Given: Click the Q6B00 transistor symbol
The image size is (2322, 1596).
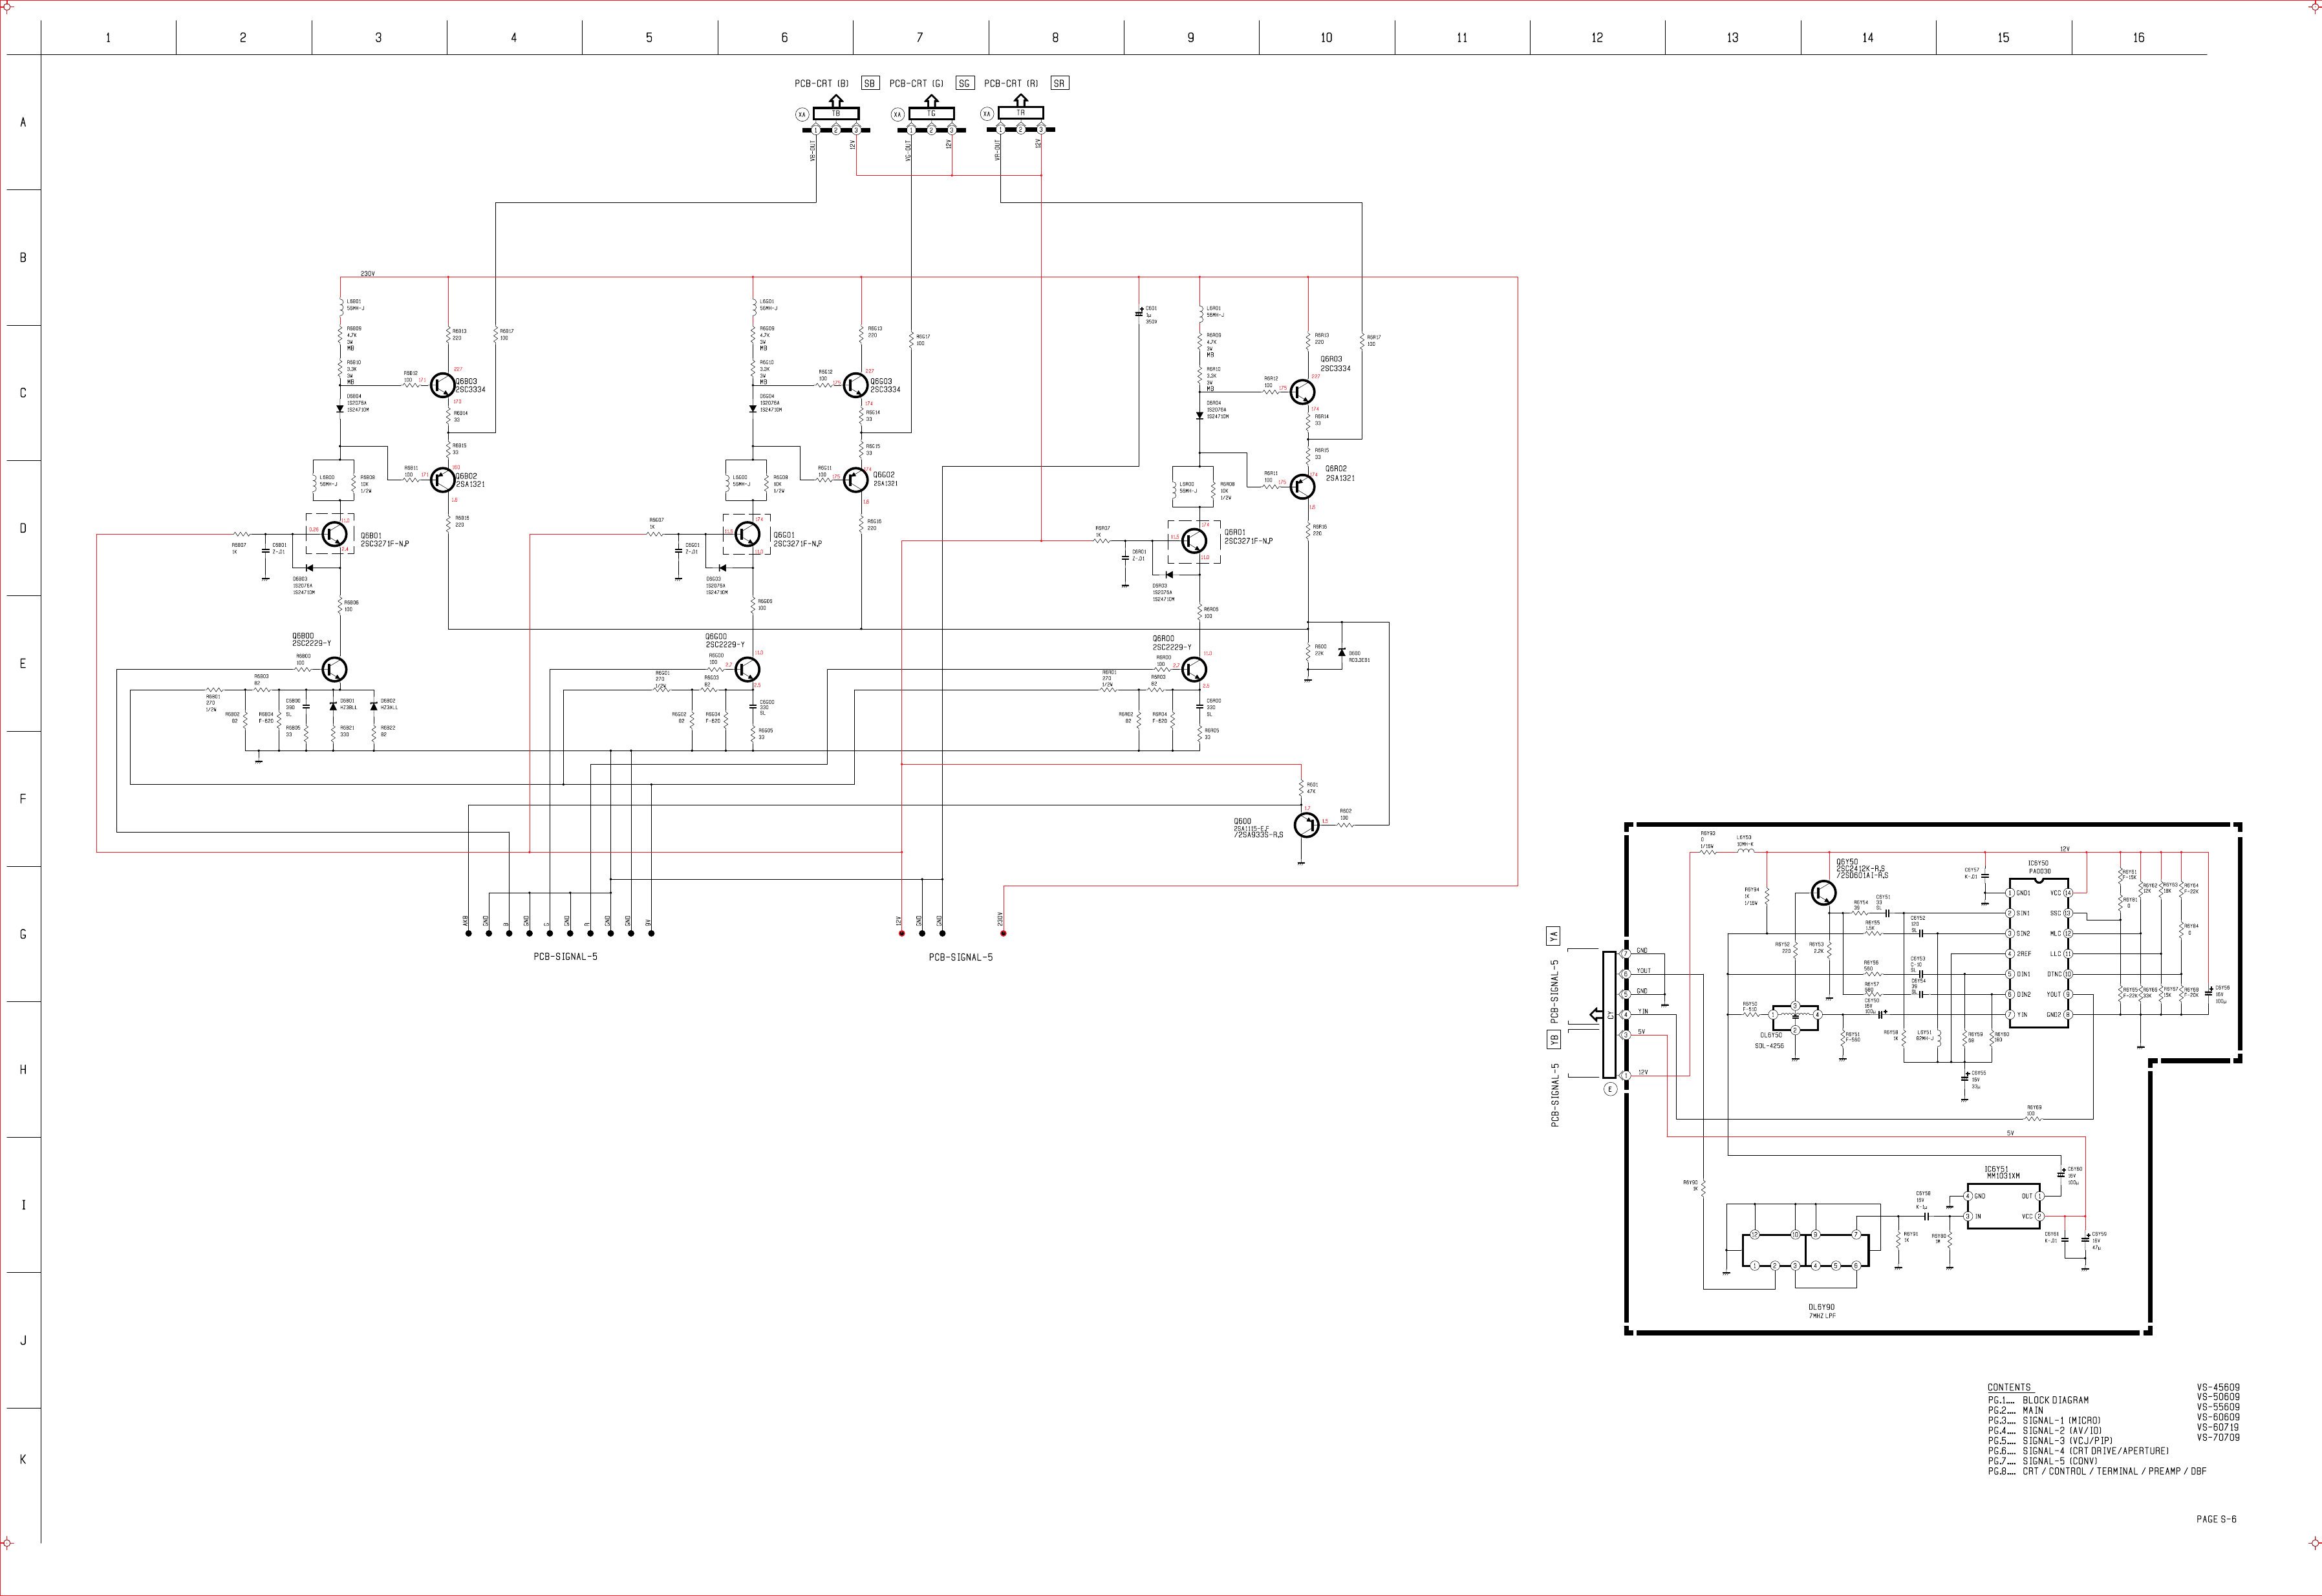Looking at the screenshot, I should [x=334, y=670].
